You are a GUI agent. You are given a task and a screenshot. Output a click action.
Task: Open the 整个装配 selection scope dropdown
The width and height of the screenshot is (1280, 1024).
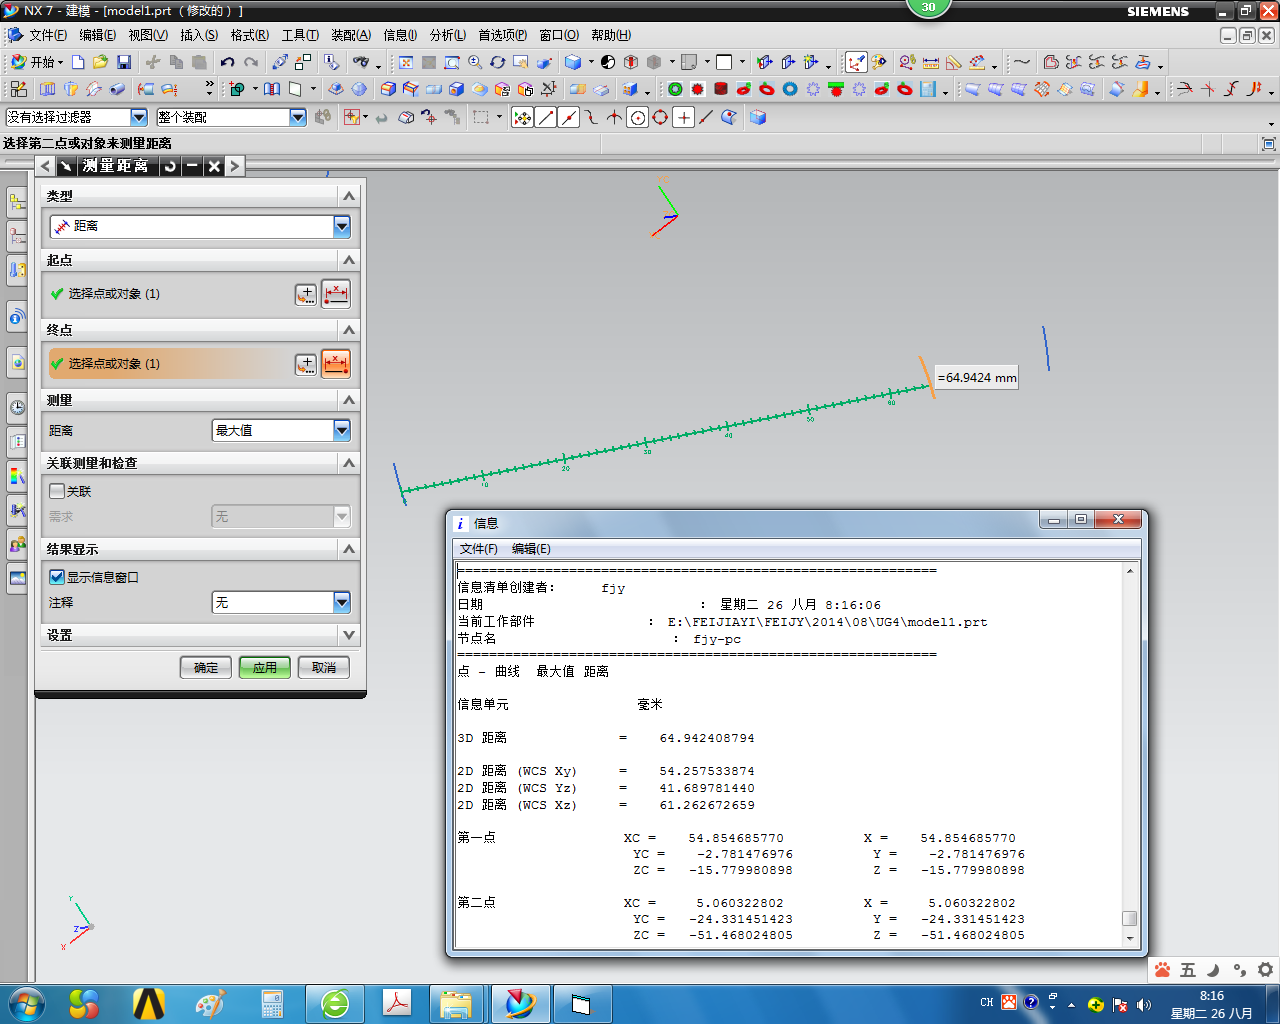(x=298, y=117)
